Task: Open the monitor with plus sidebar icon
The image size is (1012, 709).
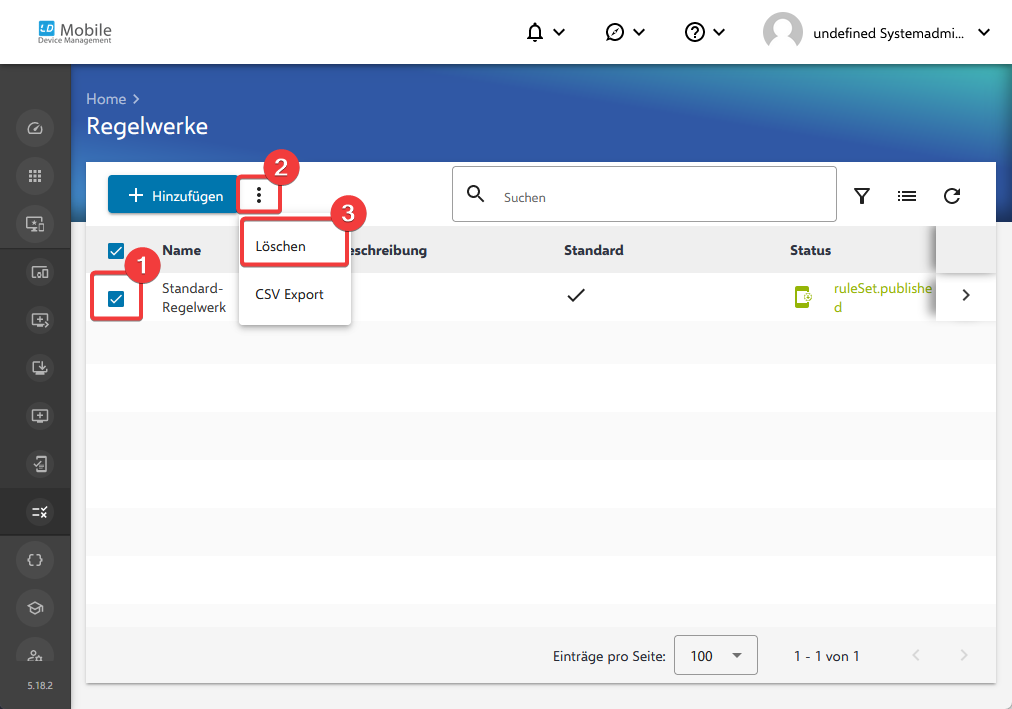Action: point(40,416)
